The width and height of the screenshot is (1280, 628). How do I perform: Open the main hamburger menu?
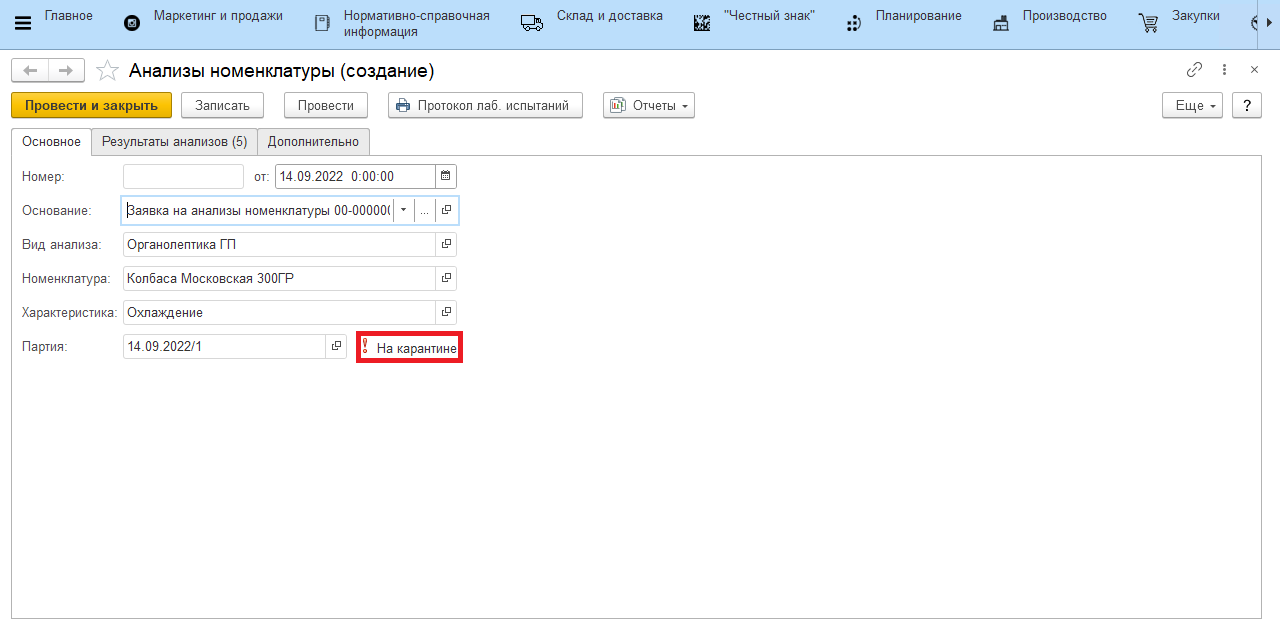click(23, 23)
